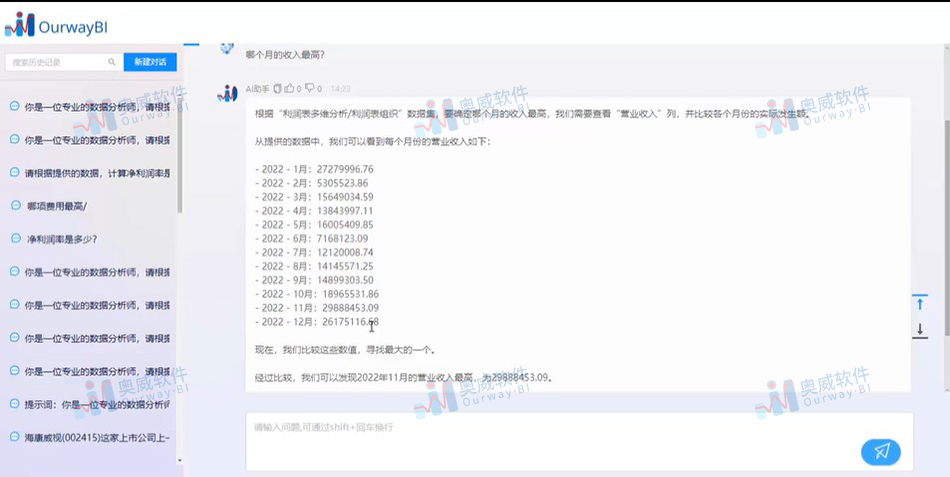This screenshot has height=477, width=950.
Task: Click the line 2022 - 7月:12120008.74
Action: [x=314, y=253]
